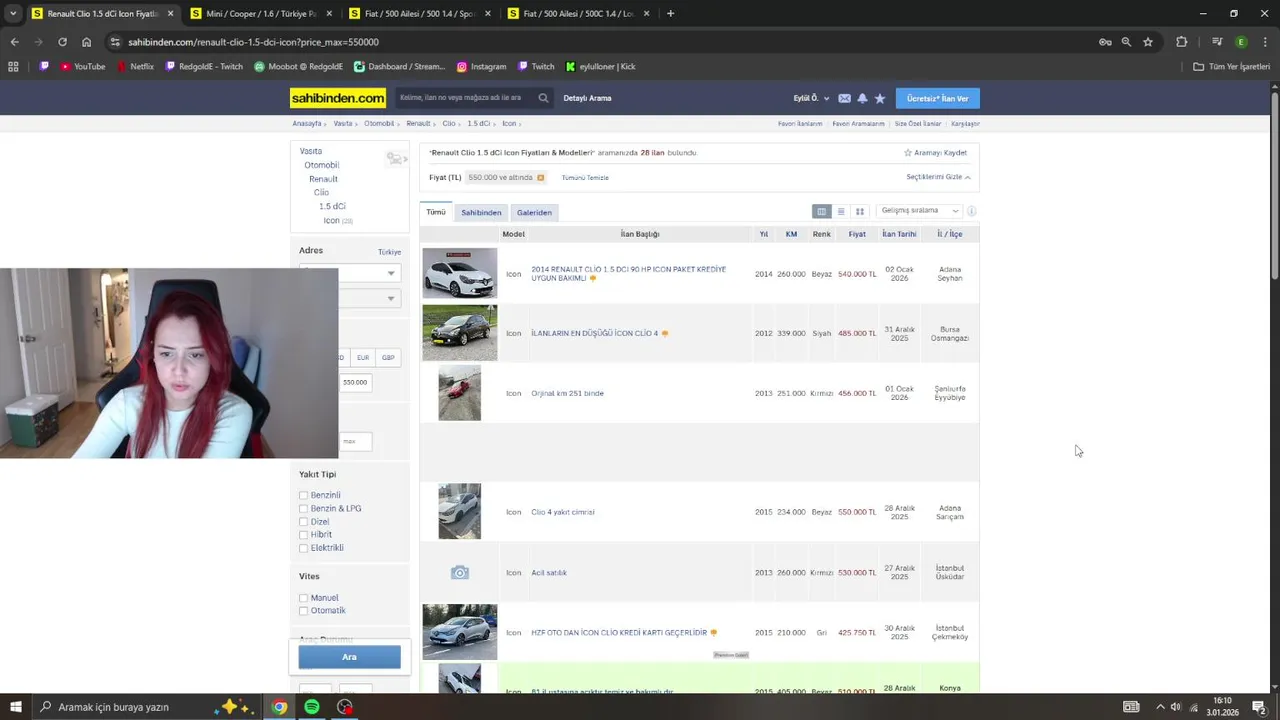1280x720 pixels.
Task: Open Chrome tab search dropdown arrow
Action: (x=13, y=14)
